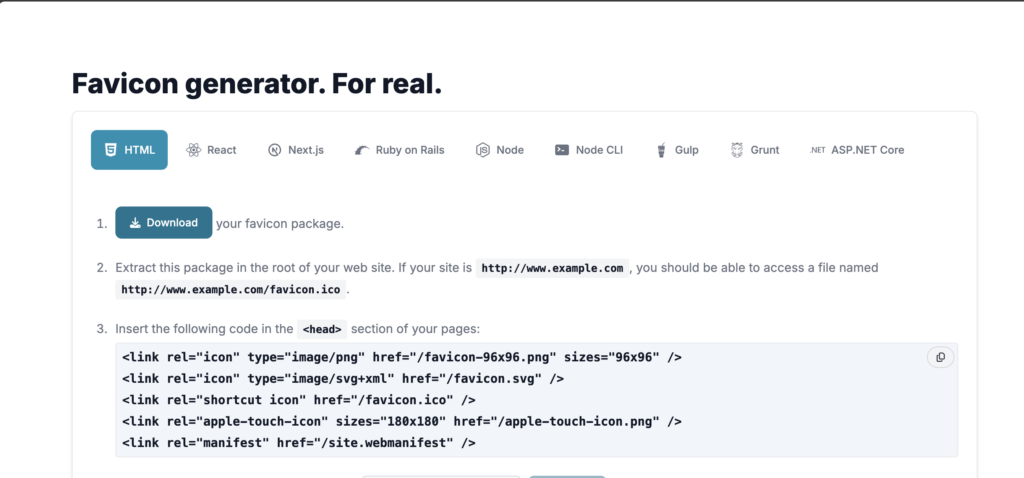Choose the Next.js circled N icon
This screenshot has height=478, width=1024.
point(274,150)
